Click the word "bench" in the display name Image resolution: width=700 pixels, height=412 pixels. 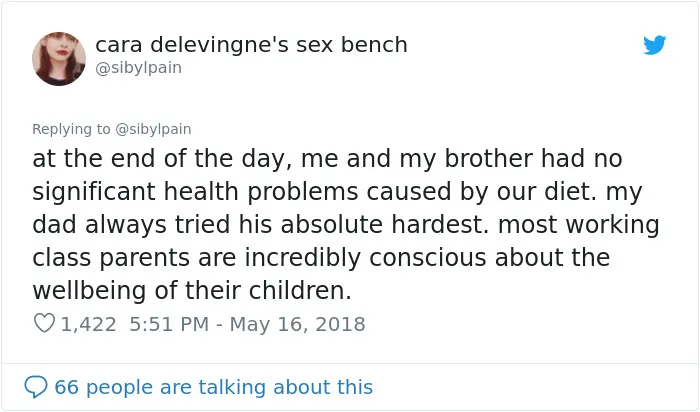pyautogui.click(x=374, y=45)
